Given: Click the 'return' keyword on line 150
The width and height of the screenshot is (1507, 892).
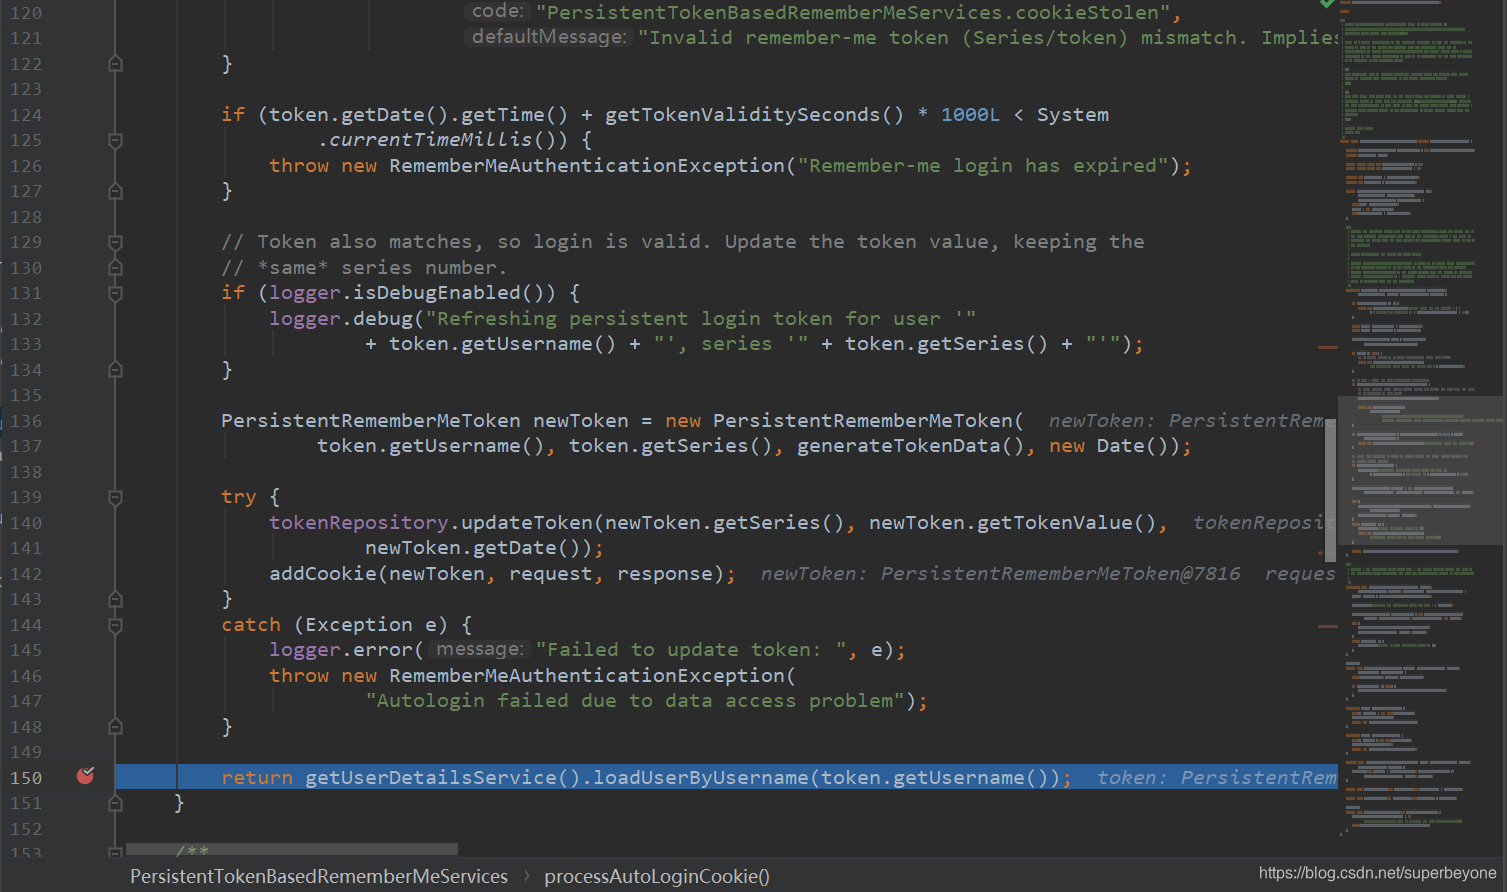Looking at the screenshot, I should pyautogui.click(x=257, y=778).
